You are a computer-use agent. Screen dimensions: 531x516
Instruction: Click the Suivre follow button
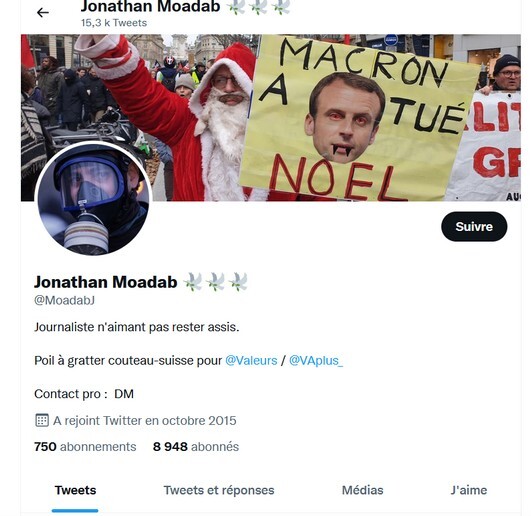[474, 227]
